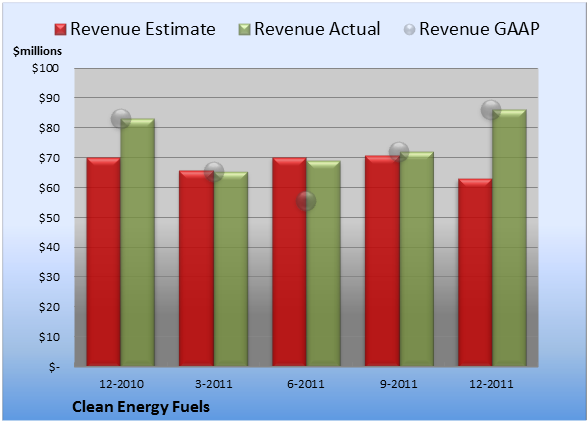Click the GAAP marker for 3-2011
This screenshot has height=422, width=588.
214,172
